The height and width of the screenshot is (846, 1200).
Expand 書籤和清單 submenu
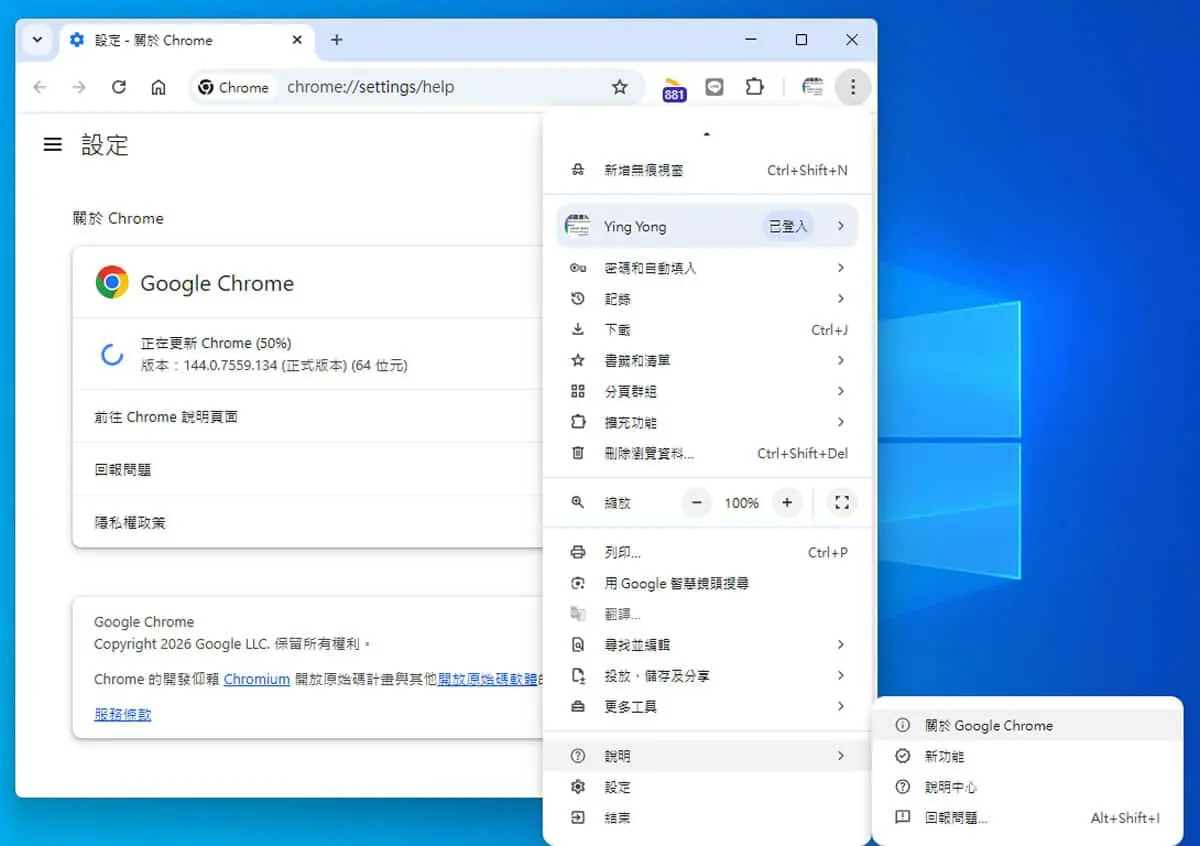pyautogui.click(x=708, y=360)
